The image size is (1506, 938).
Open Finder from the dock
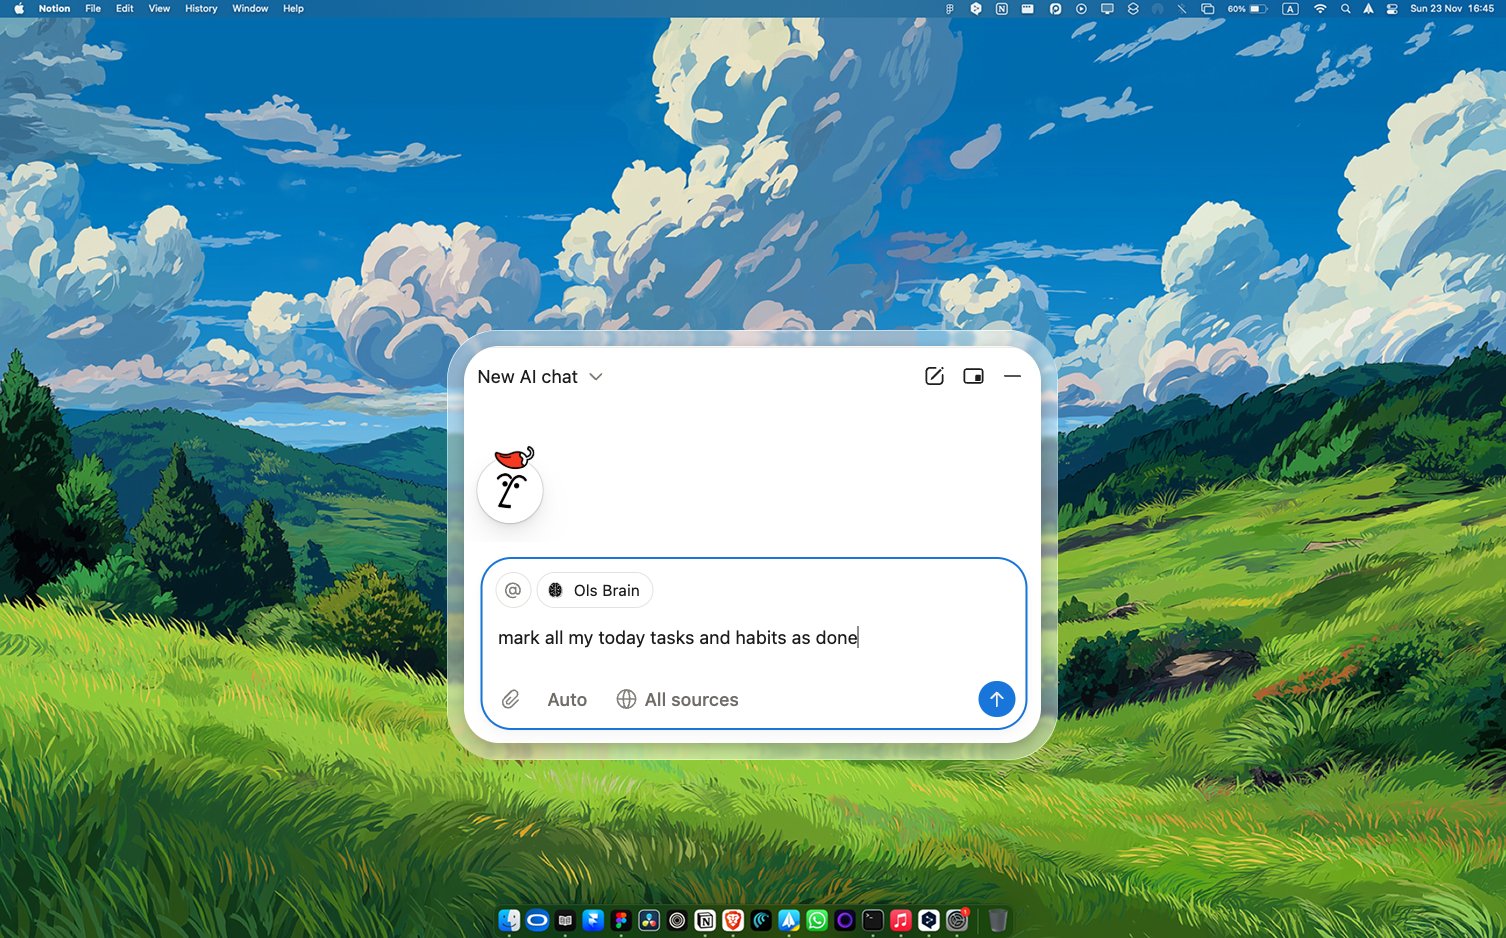point(509,920)
